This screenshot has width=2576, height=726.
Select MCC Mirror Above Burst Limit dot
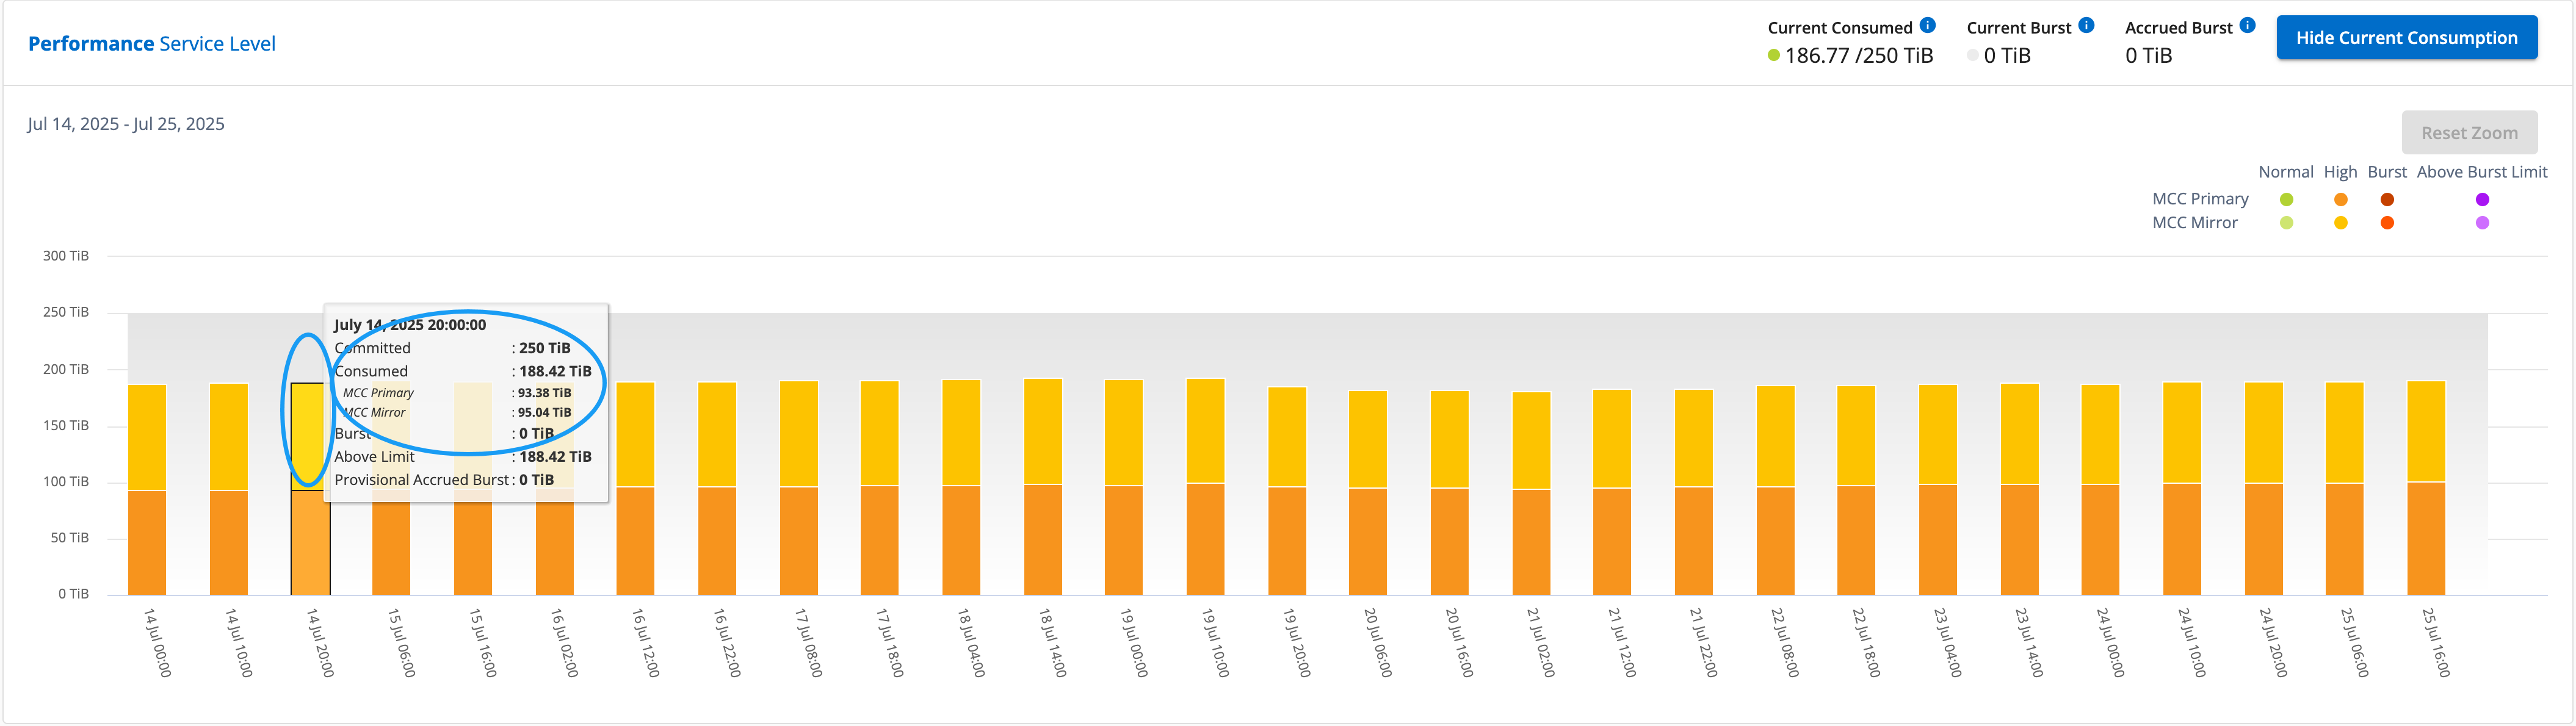[2482, 223]
